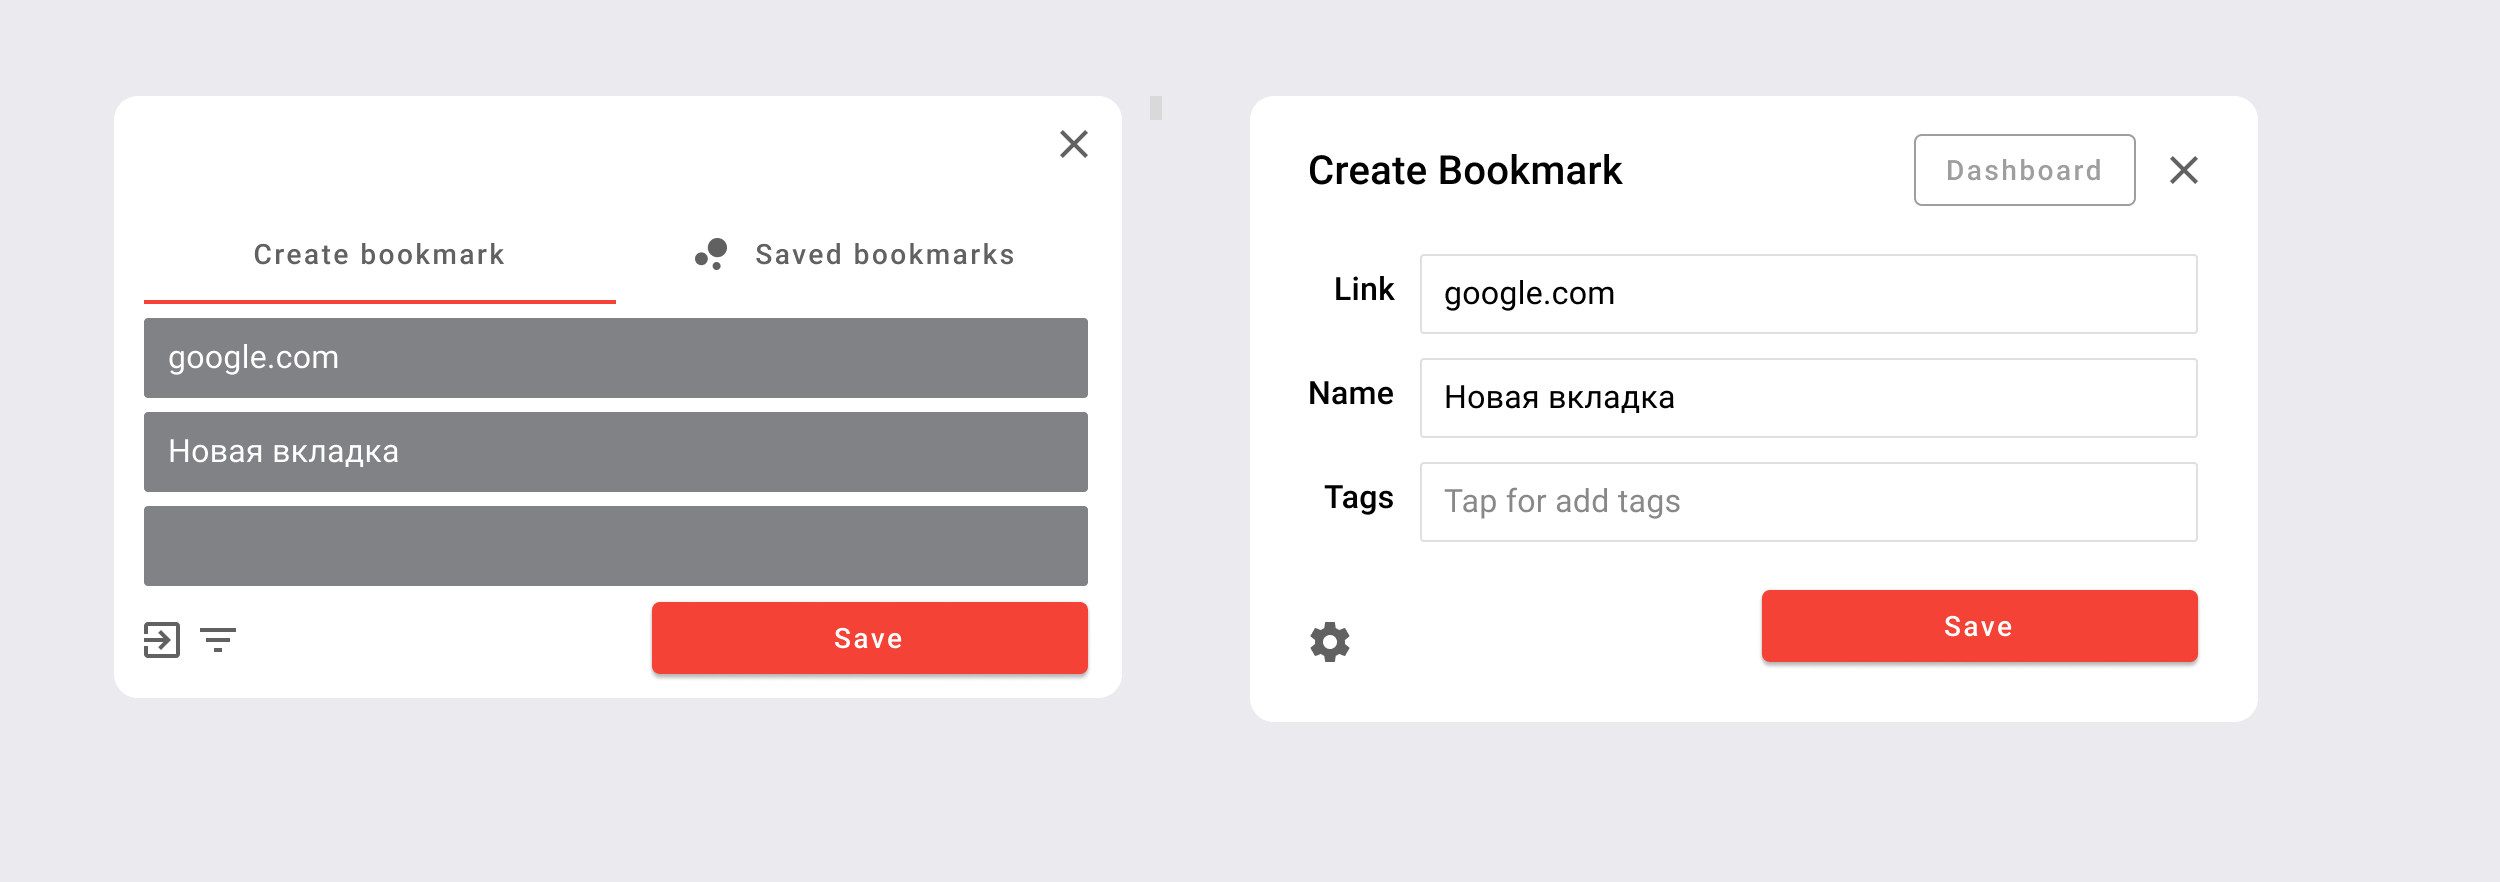Click the Tap for add tags field
The image size is (2500, 882).
[x=1809, y=502]
